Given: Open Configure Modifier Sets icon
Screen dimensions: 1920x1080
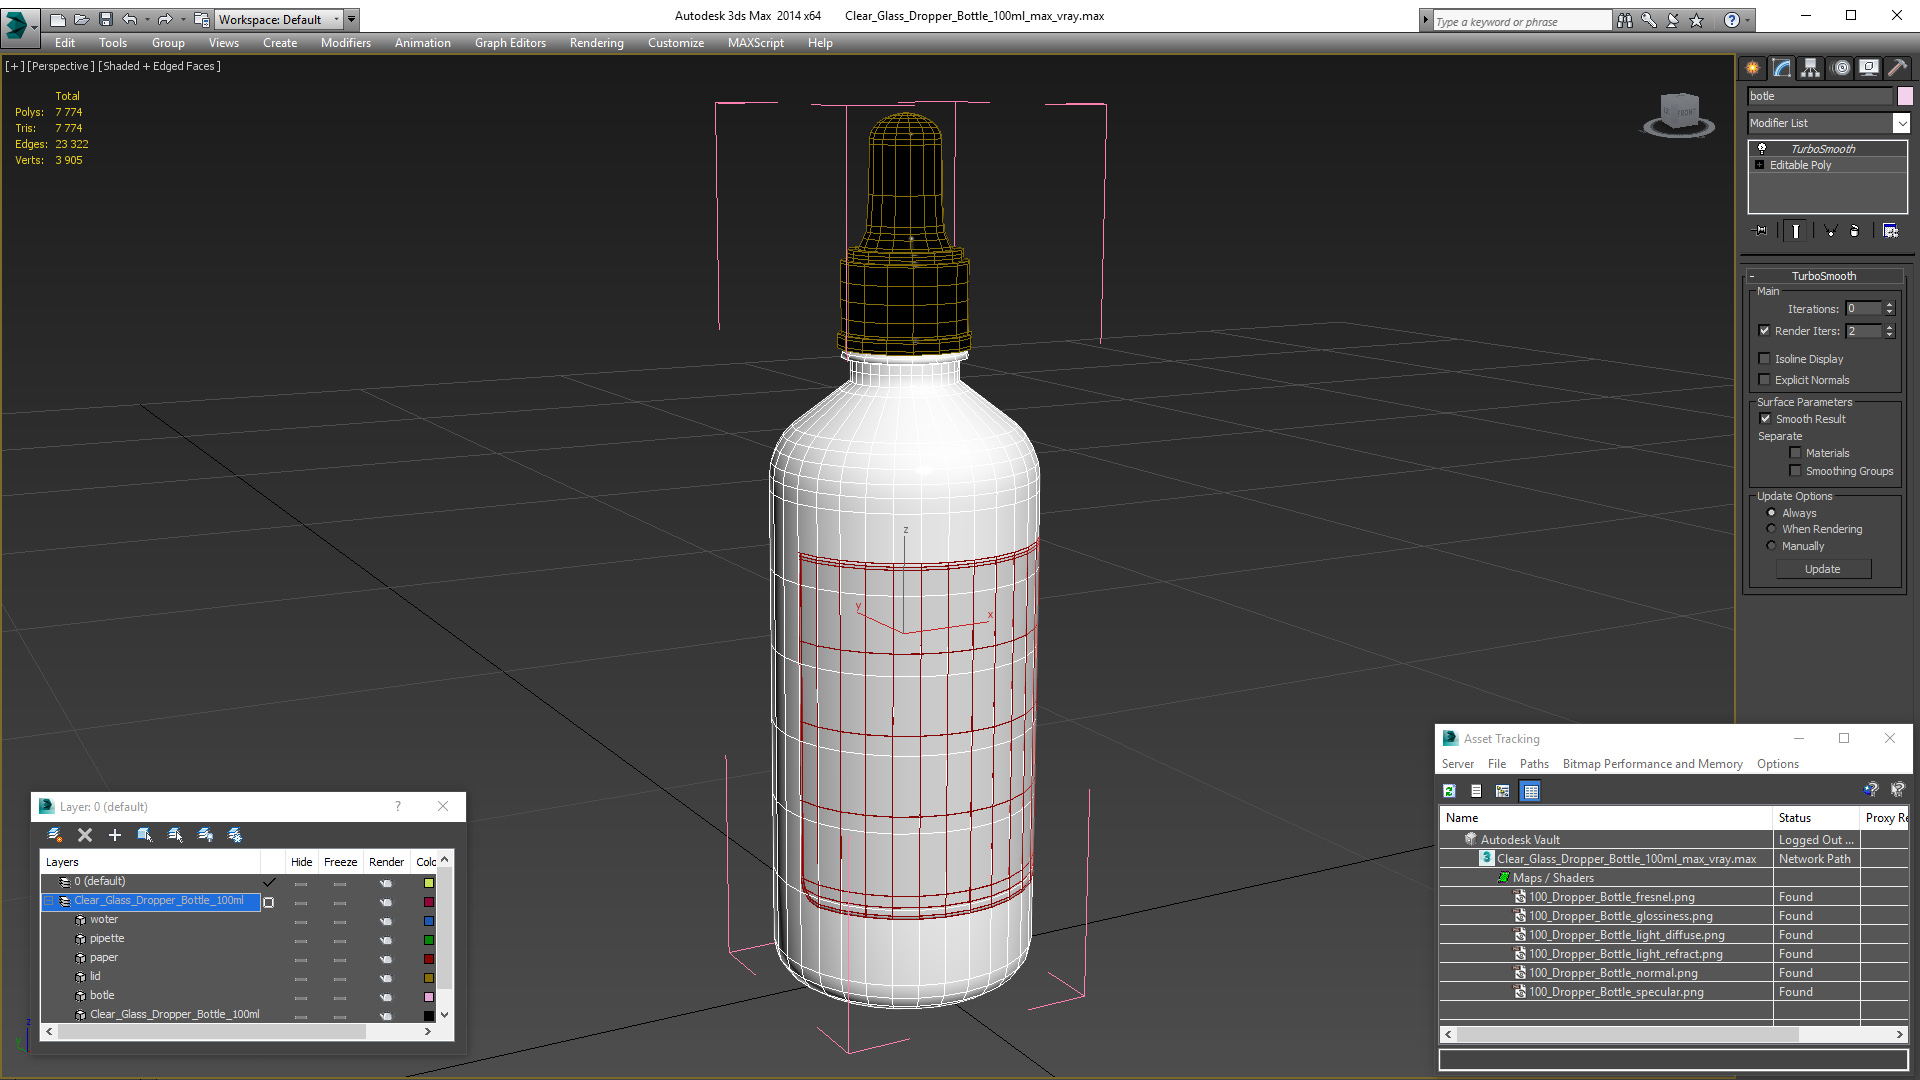Looking at the screenshot, I should coord(1890,231).
